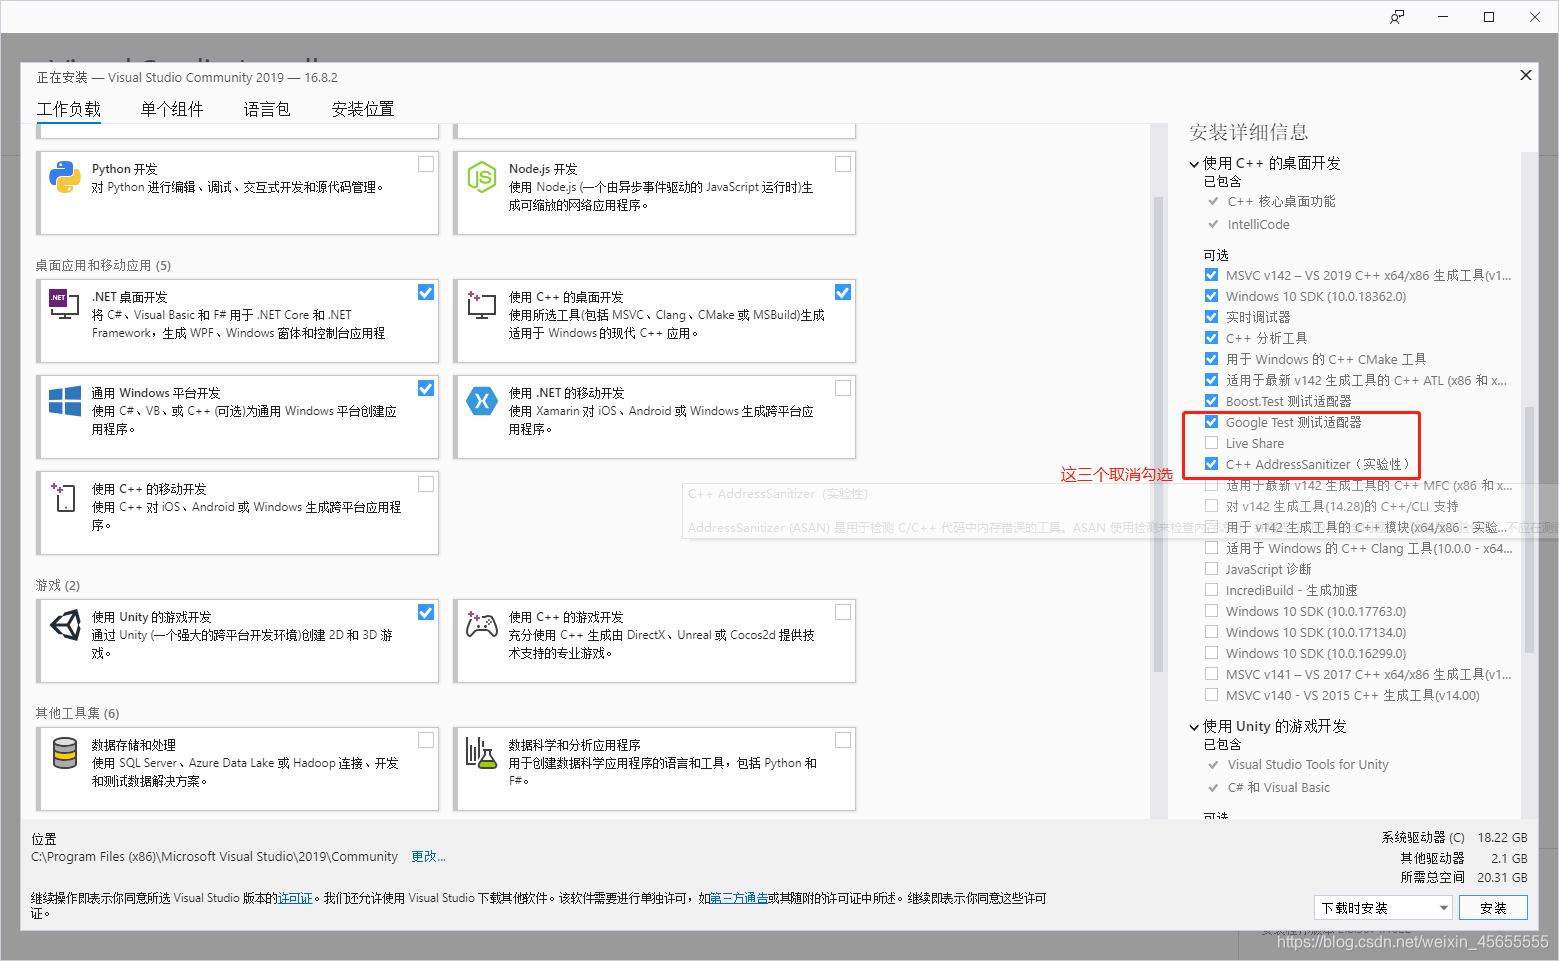Click the data storage and processing database icon
This screenshot has width=1559, height=961.
pos(65,753)
